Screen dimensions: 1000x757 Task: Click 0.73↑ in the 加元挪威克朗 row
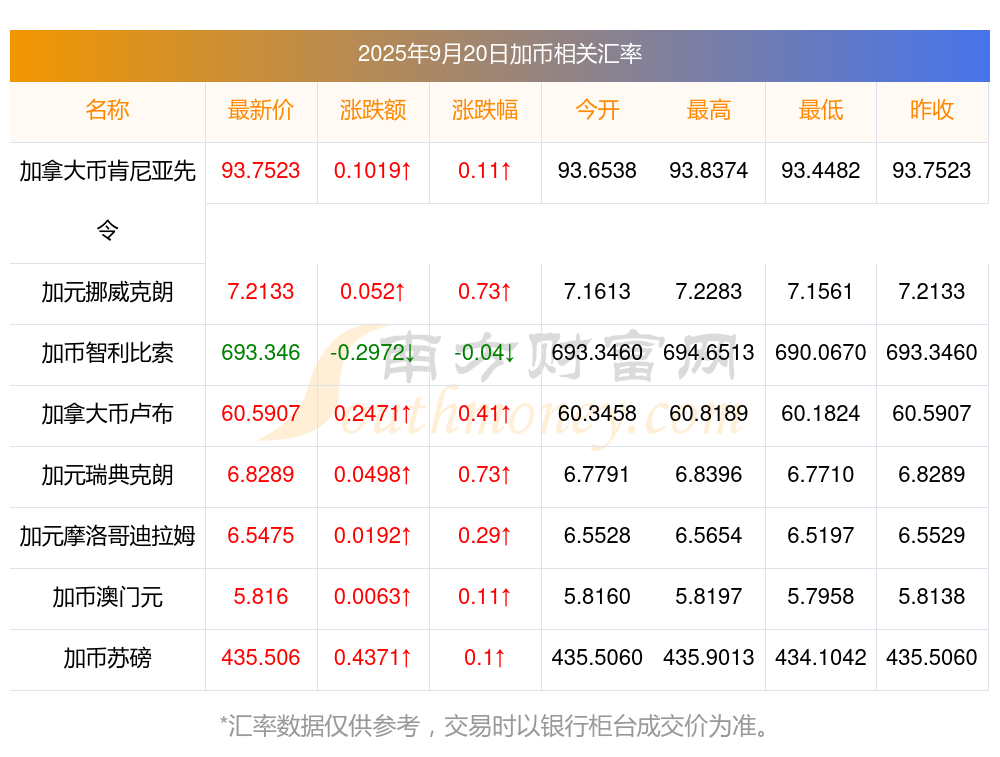tap(485, 291)
